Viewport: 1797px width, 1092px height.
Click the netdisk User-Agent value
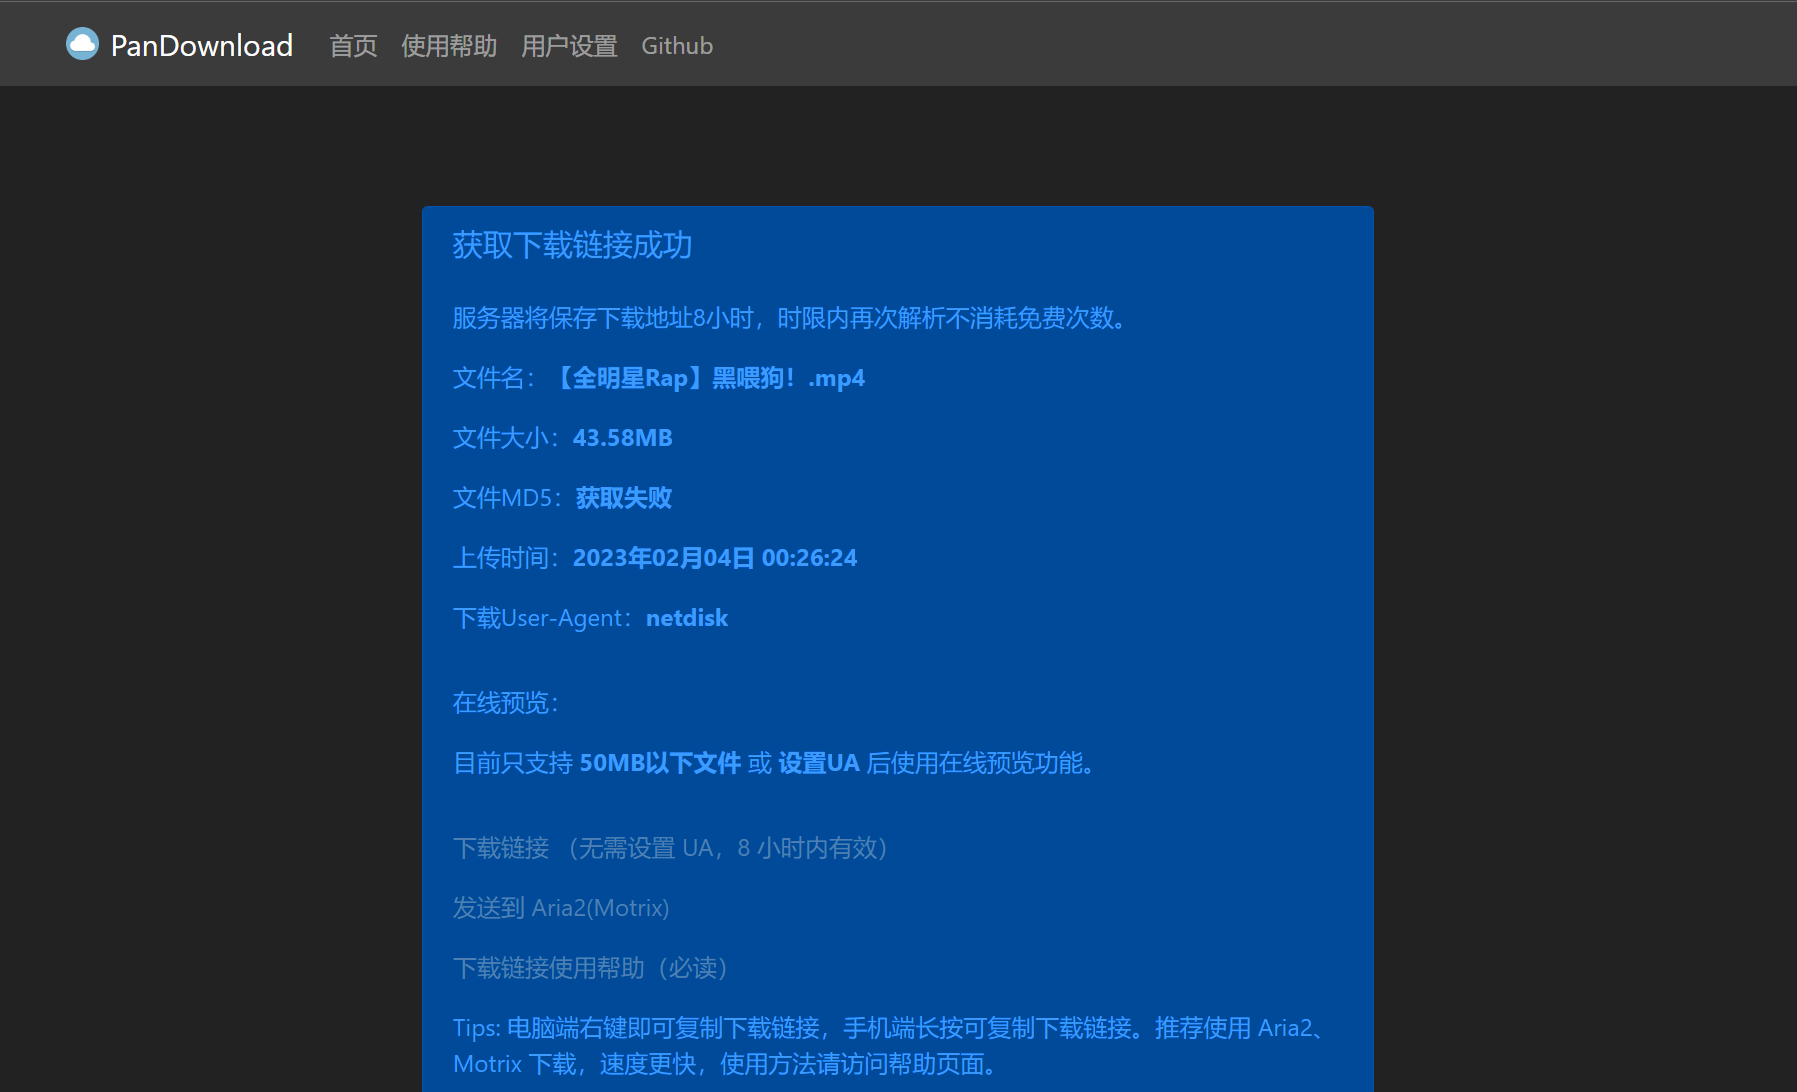[x=686, y=618]
